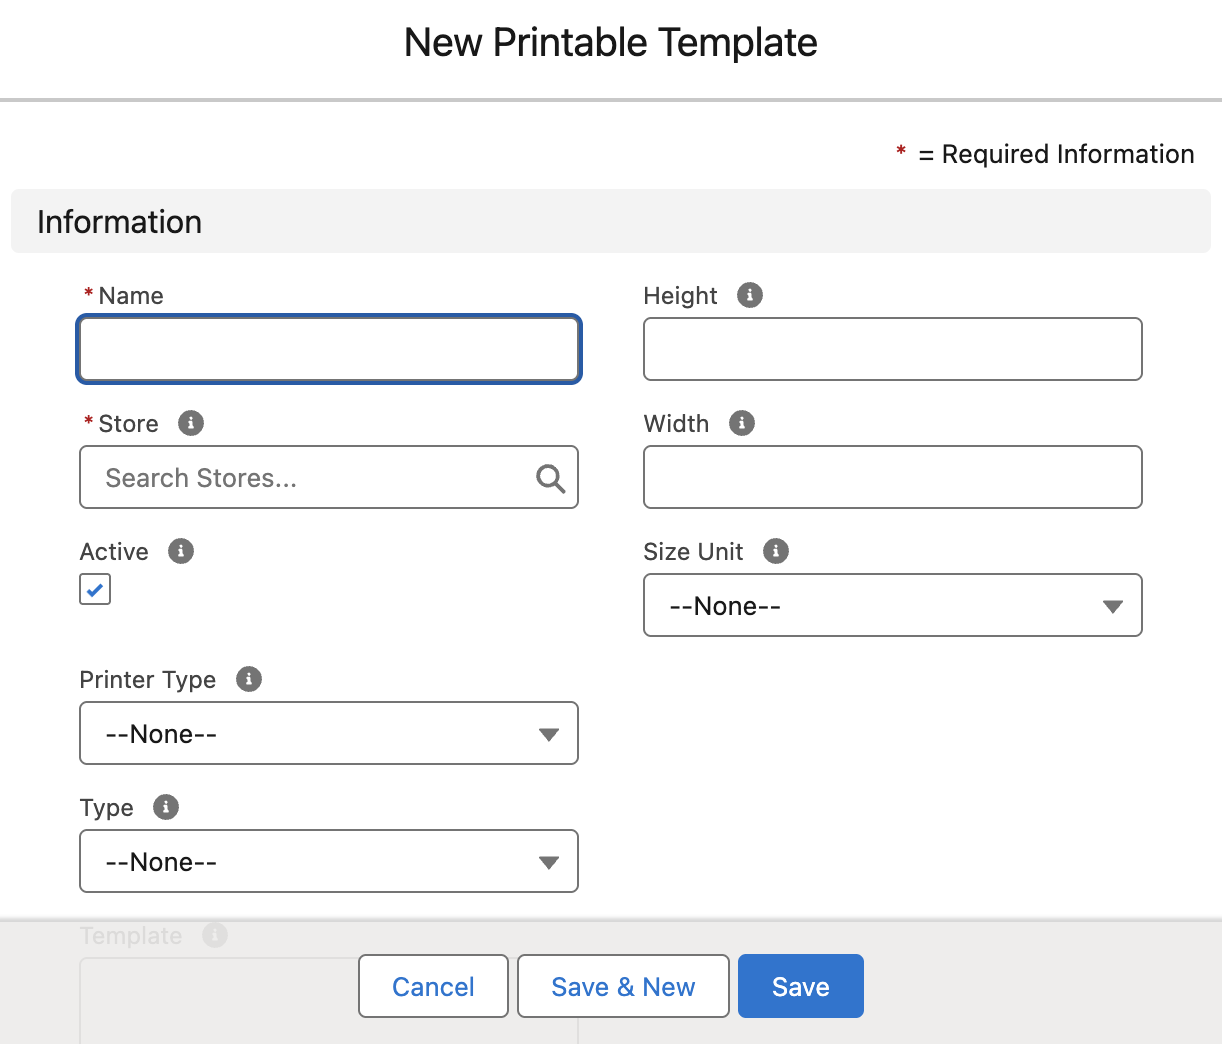The height and width of the screenshot is (1044, 1222).
Task: Click the Width field info icon
Action: [x=741, y=423]
